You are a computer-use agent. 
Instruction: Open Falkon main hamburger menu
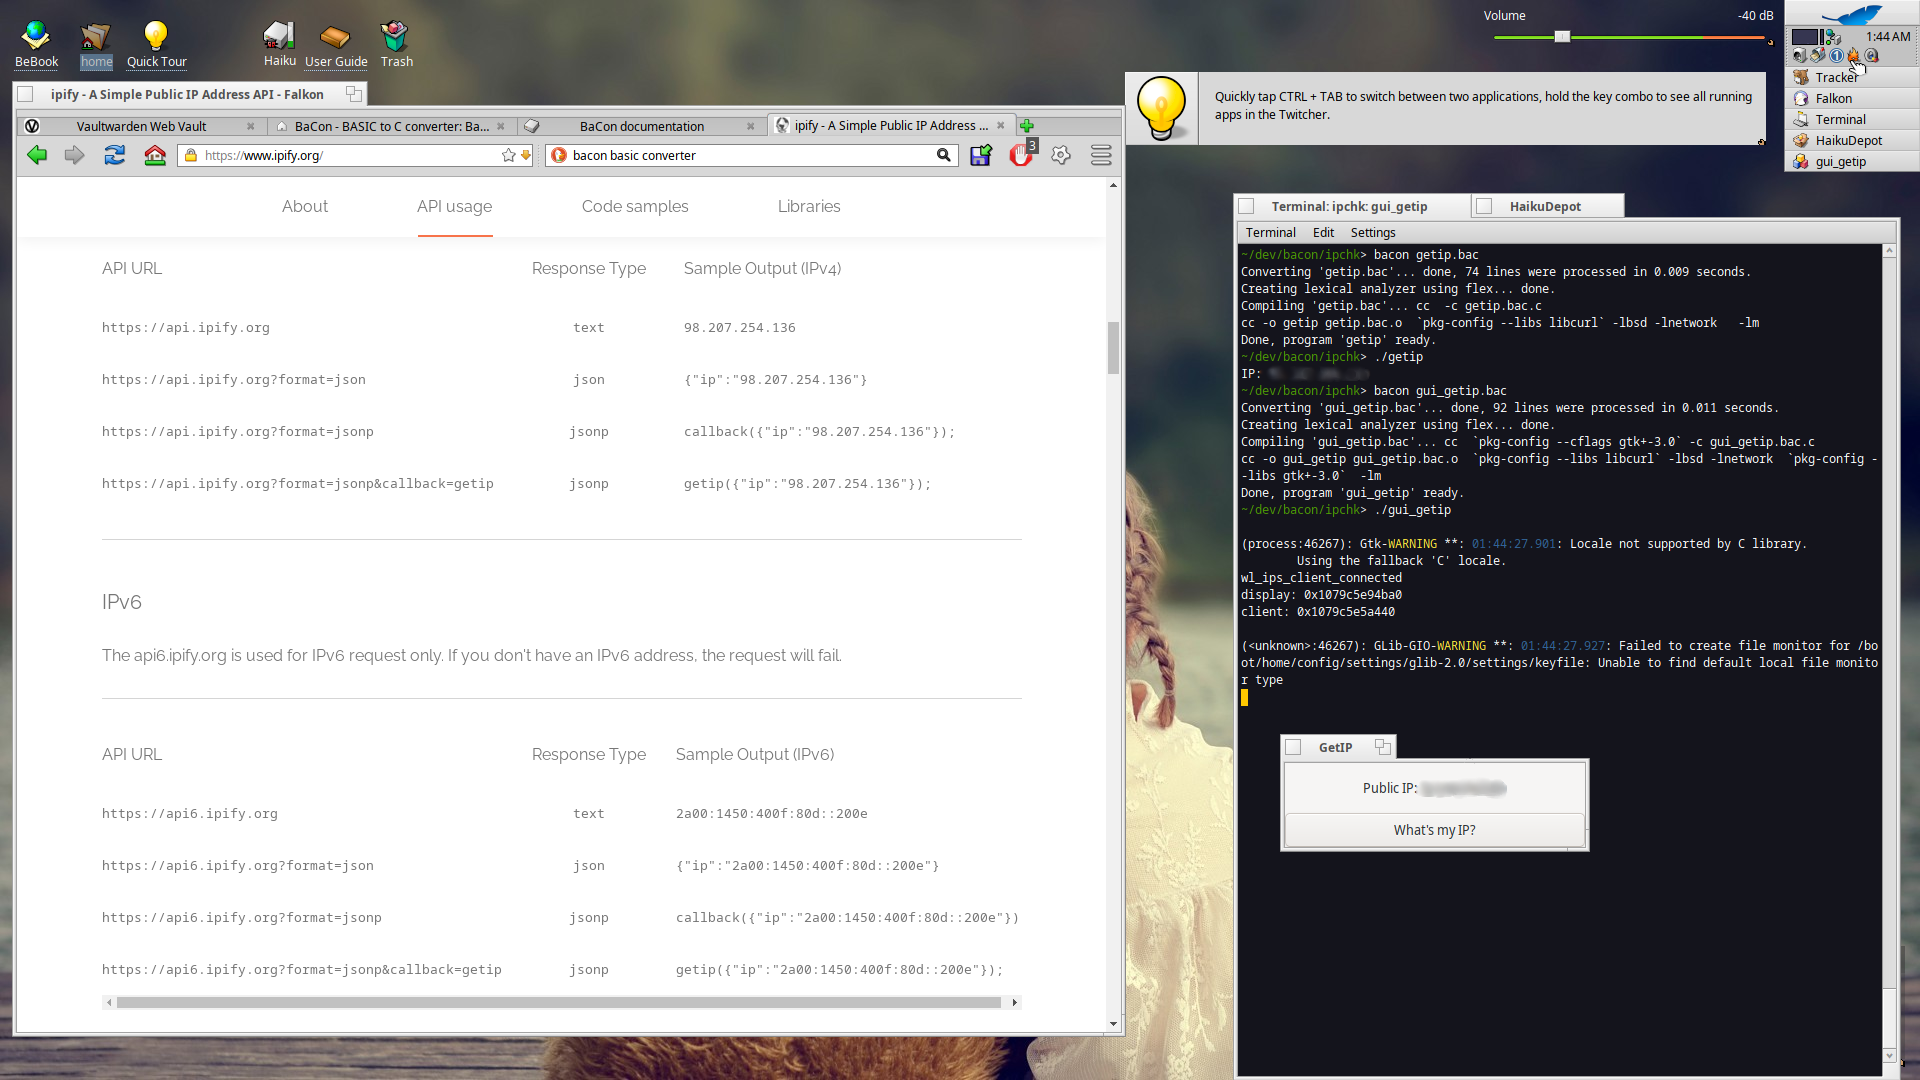1101,155
